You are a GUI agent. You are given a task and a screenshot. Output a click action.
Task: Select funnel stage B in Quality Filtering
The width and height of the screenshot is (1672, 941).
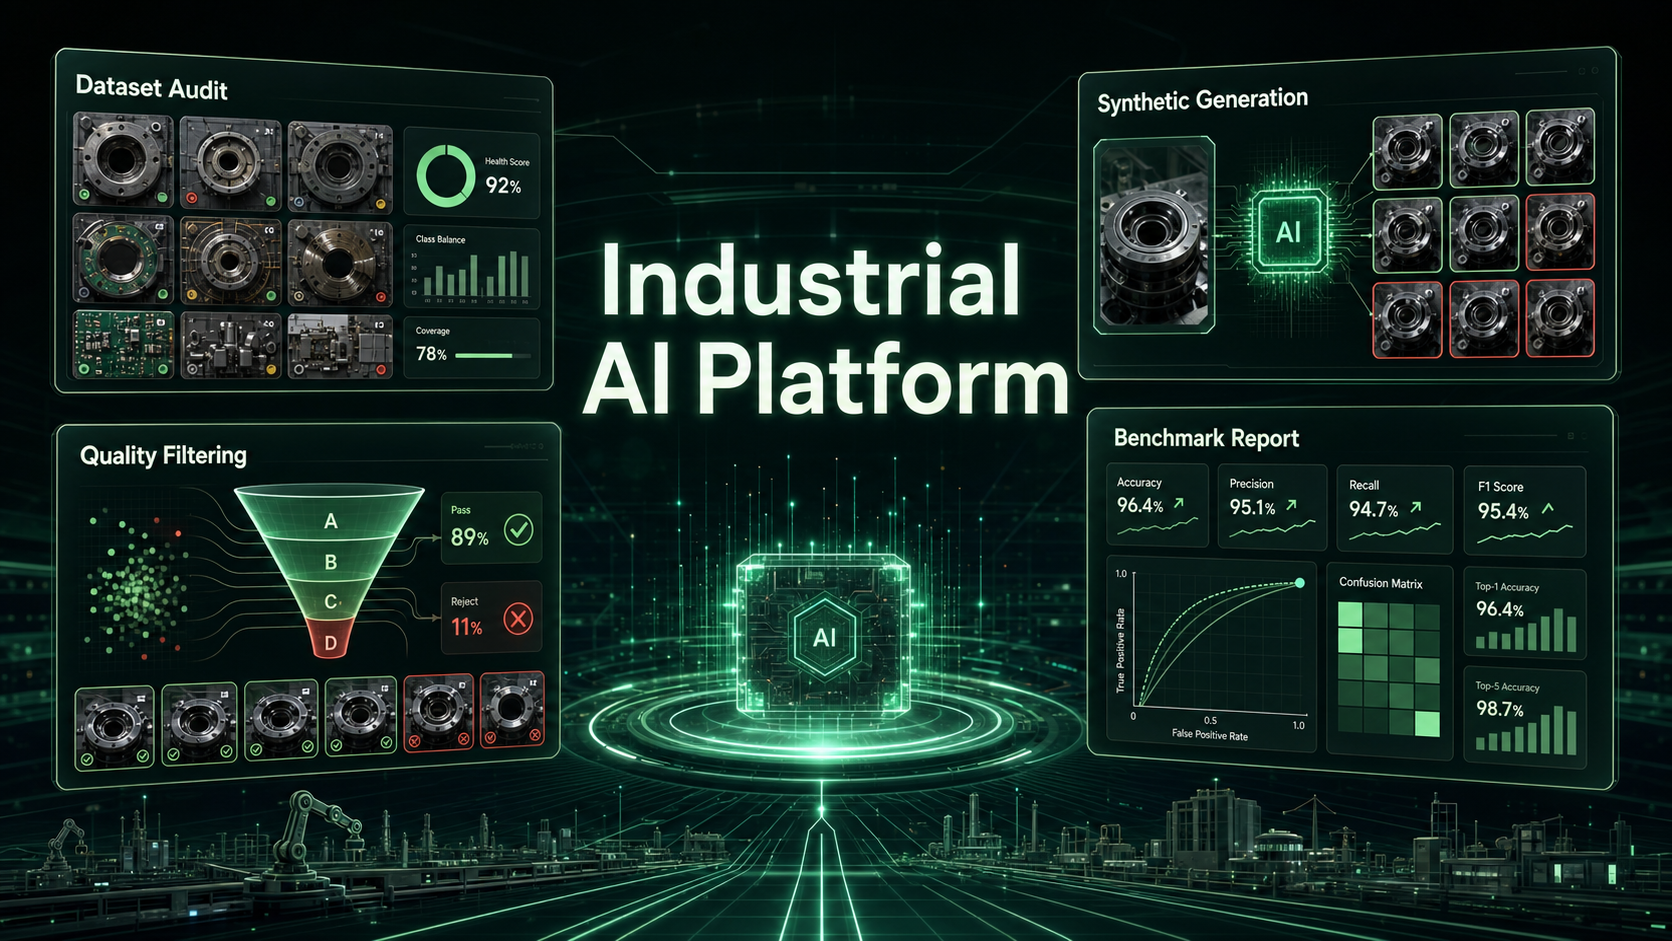click(x=330, y=563)
